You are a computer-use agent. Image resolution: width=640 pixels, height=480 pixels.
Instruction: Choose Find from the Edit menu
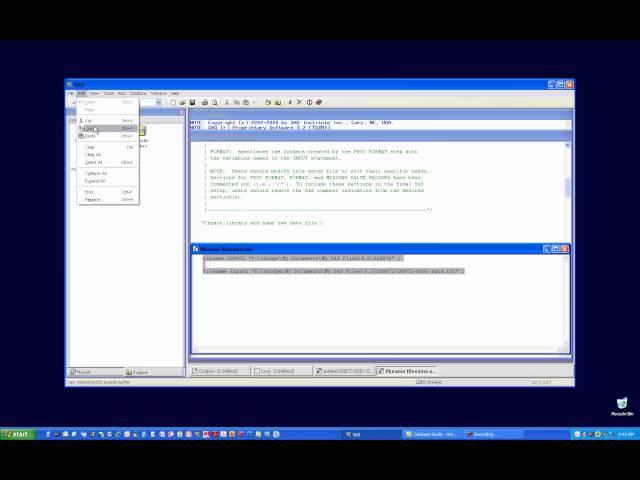108,192
